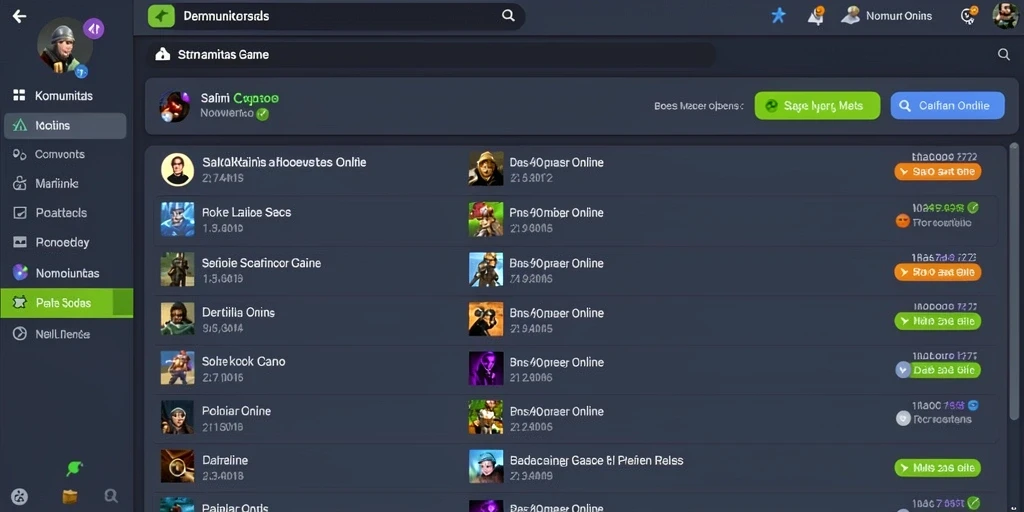Open the user avatar at top right

pyautogui.click(x=1005, y=15)
